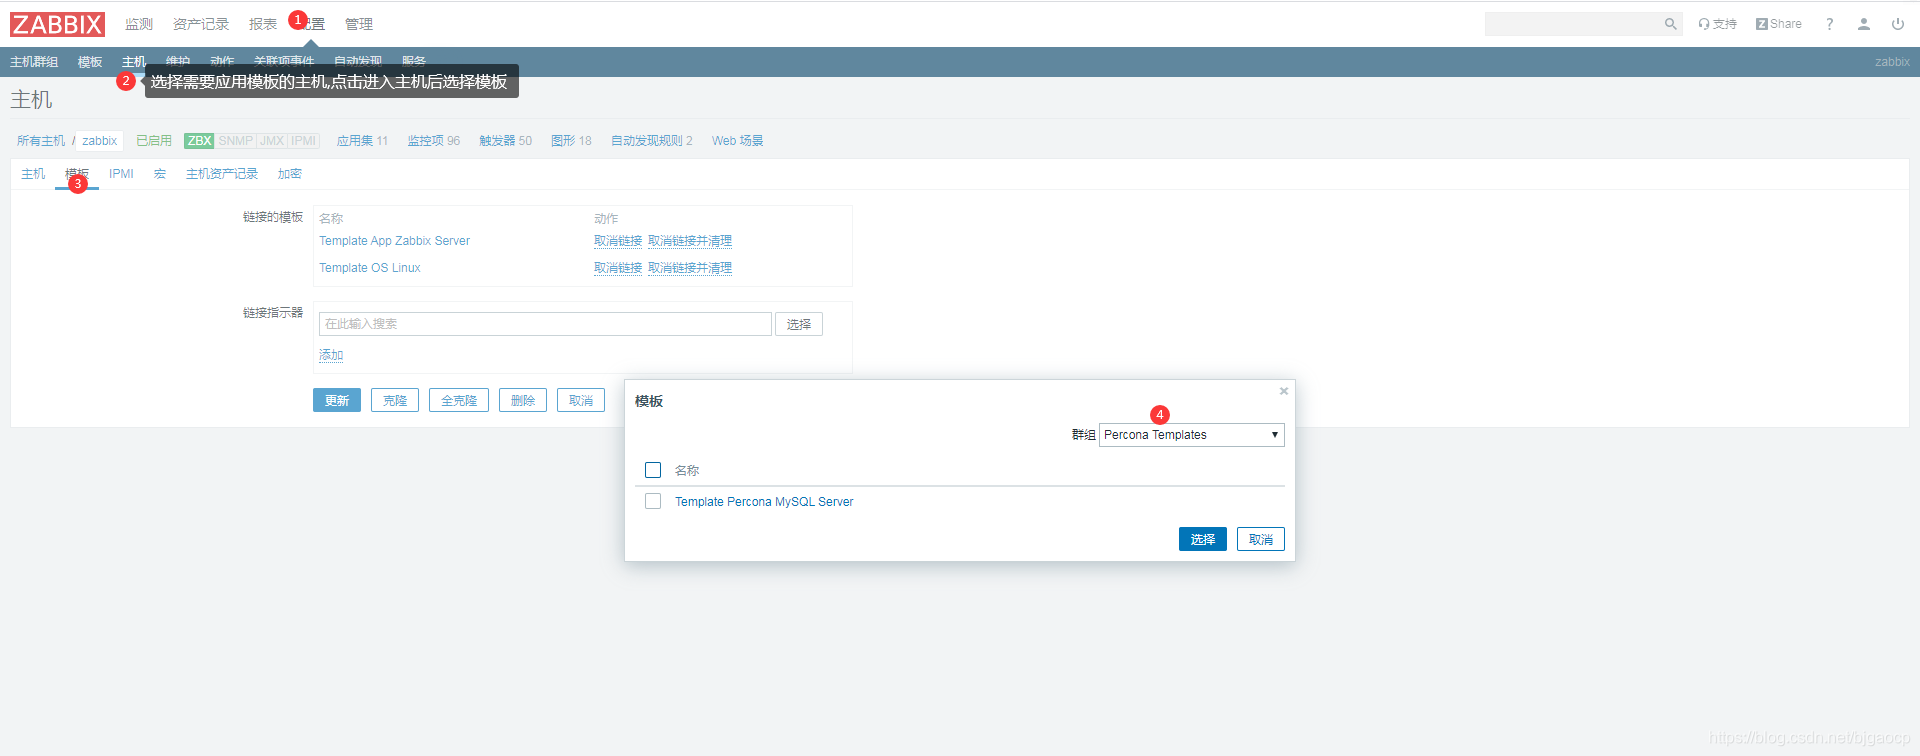The height and width of the screenshot is (756, 1920).
Task: Click 取消链接 for Template App Zabbix Server
Action: (x=618, y=241)
